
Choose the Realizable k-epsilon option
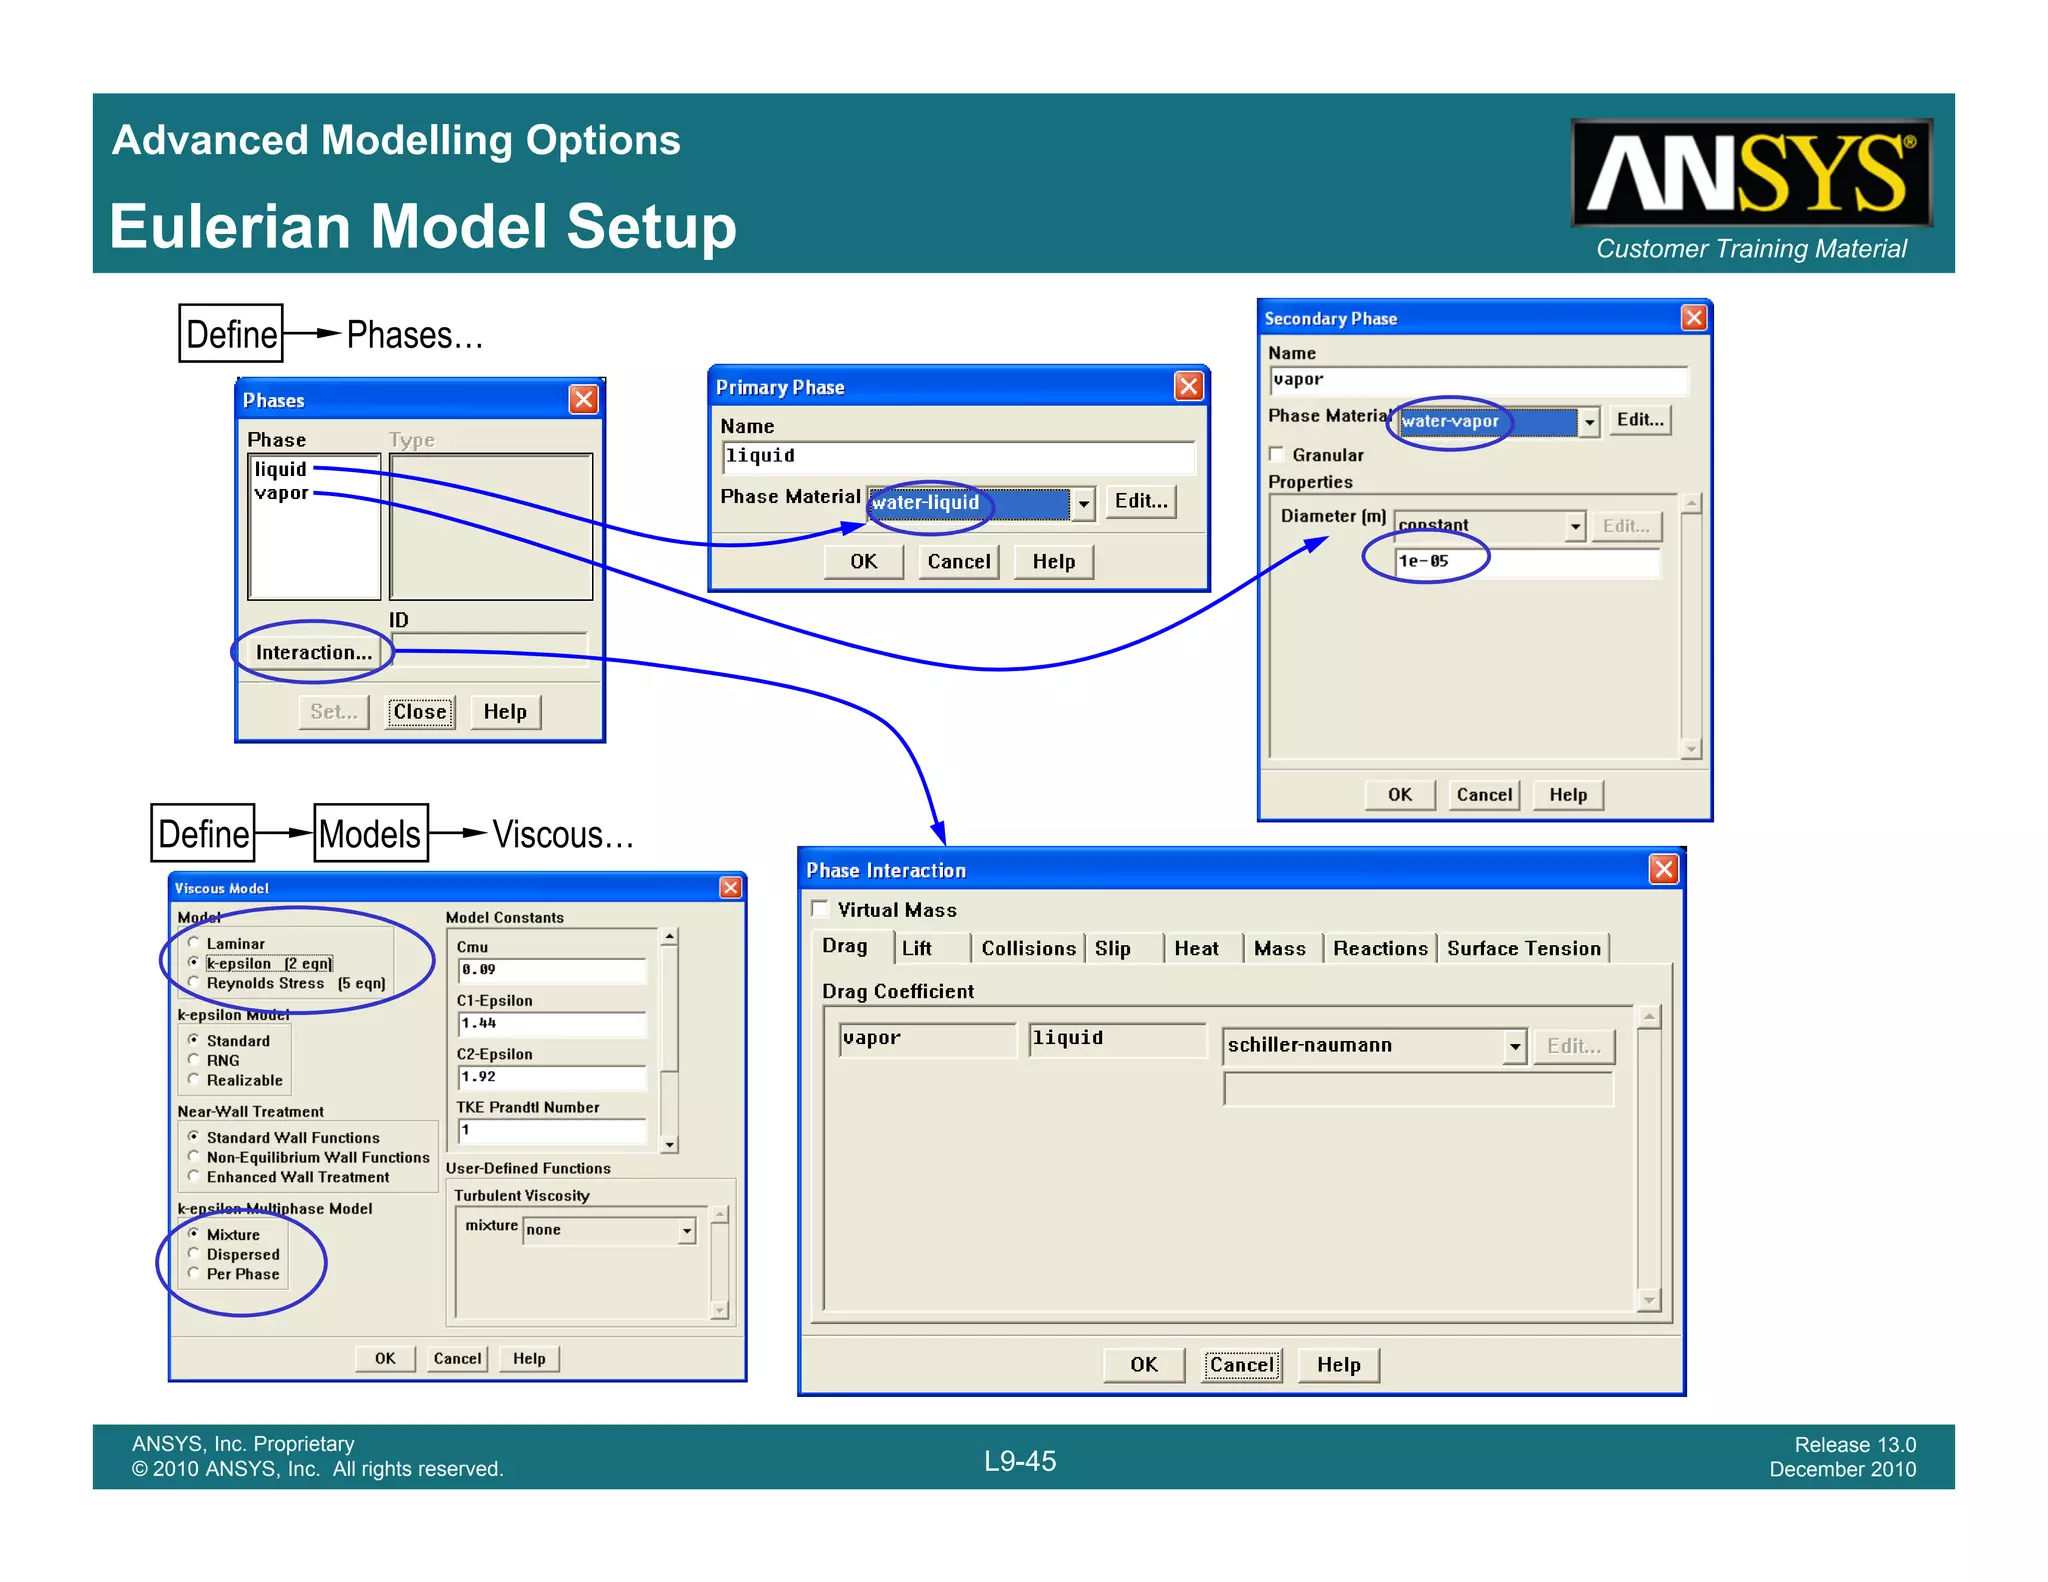pyautogui.click(x=194, y=1079)
